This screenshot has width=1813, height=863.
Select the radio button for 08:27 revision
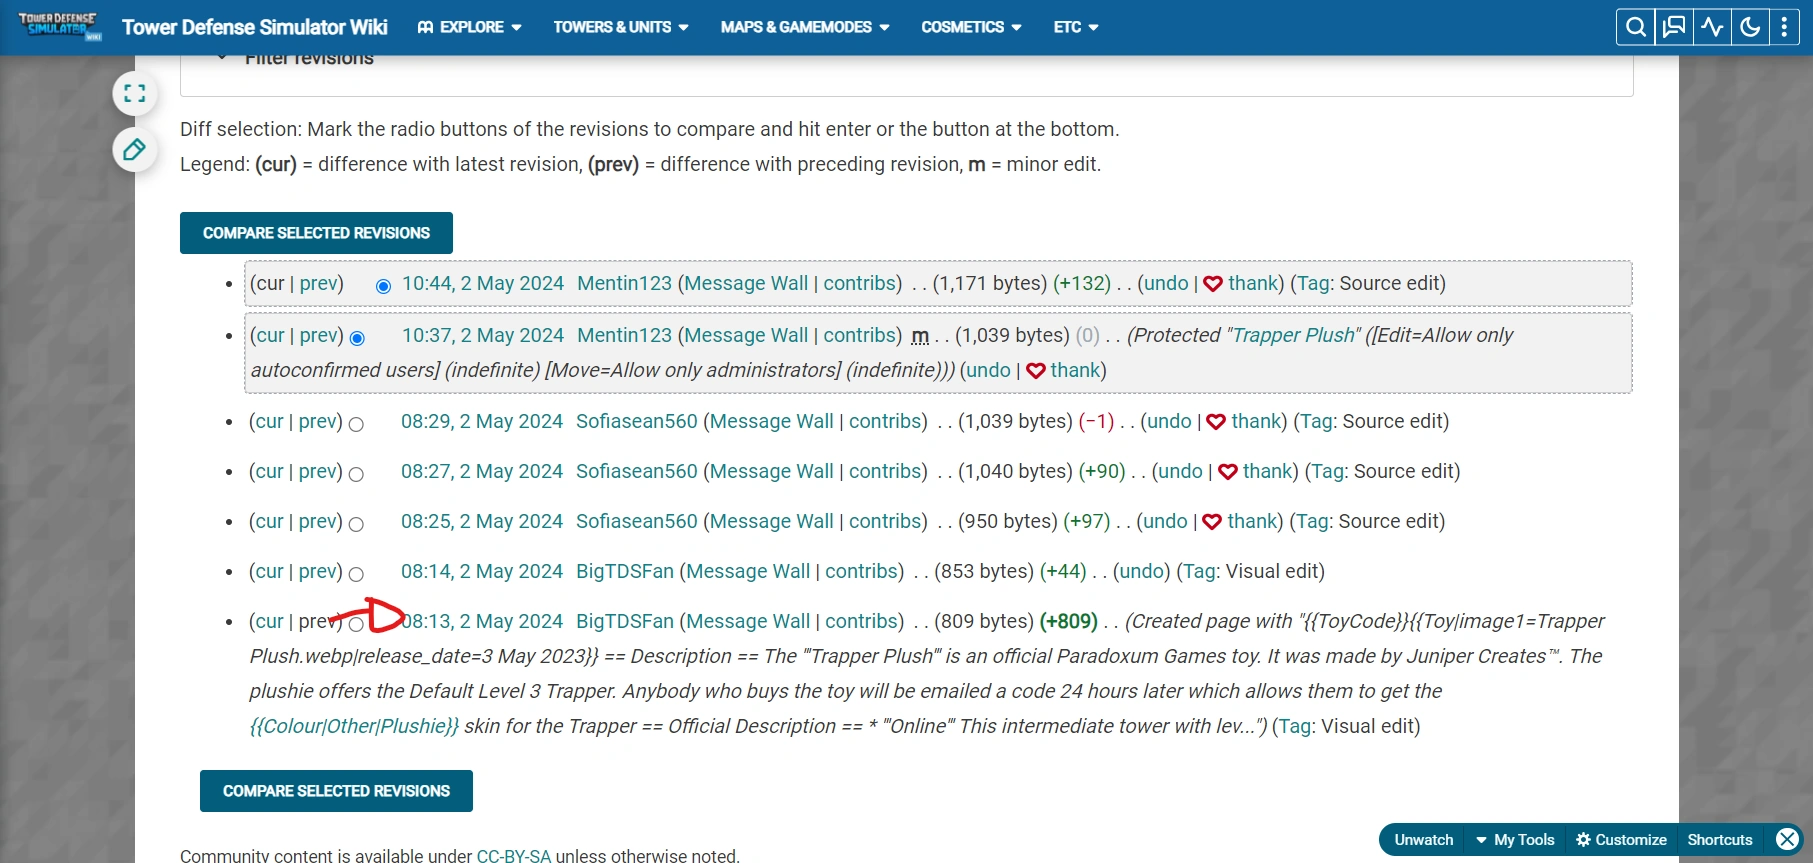point(356,474)
